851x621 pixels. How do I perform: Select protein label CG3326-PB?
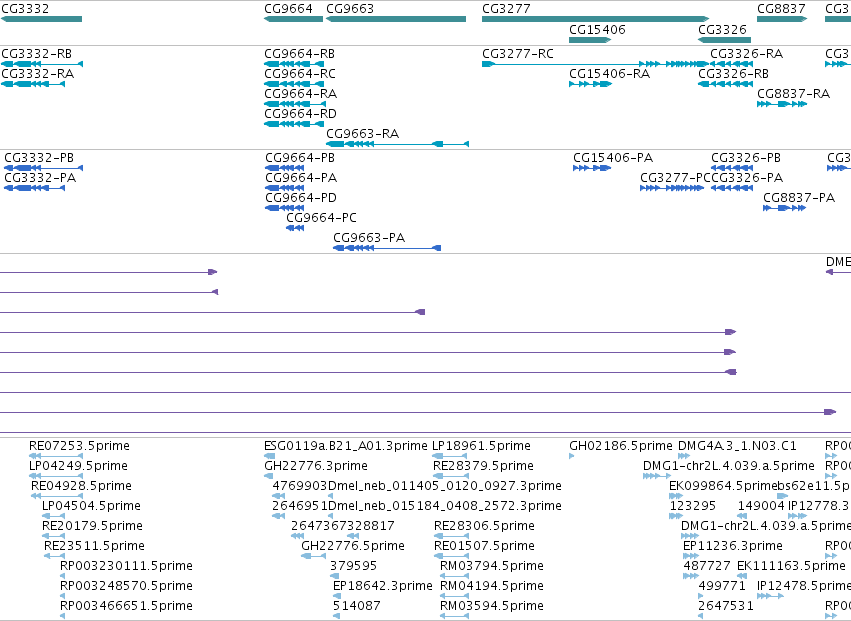[746, 158]
